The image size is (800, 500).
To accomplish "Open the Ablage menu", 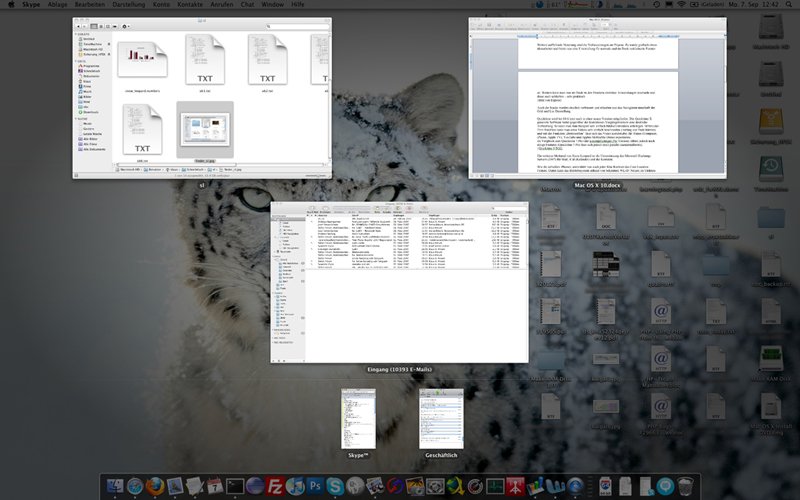I will (x=58, y=4).
